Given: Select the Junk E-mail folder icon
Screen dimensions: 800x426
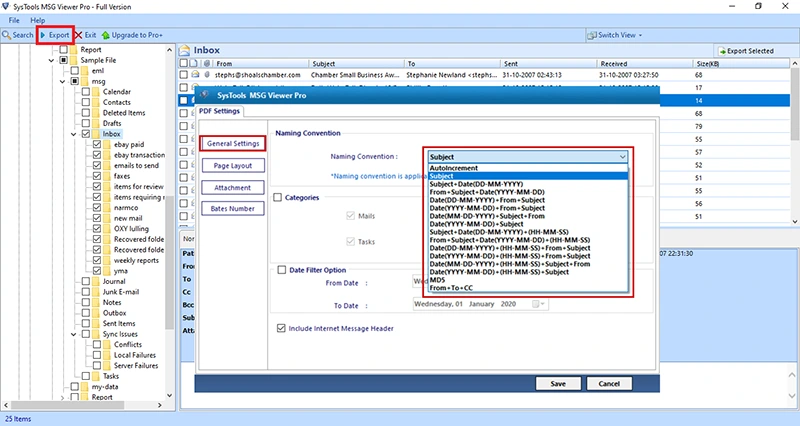Looking at the screenshot, I should pos(96,292).
